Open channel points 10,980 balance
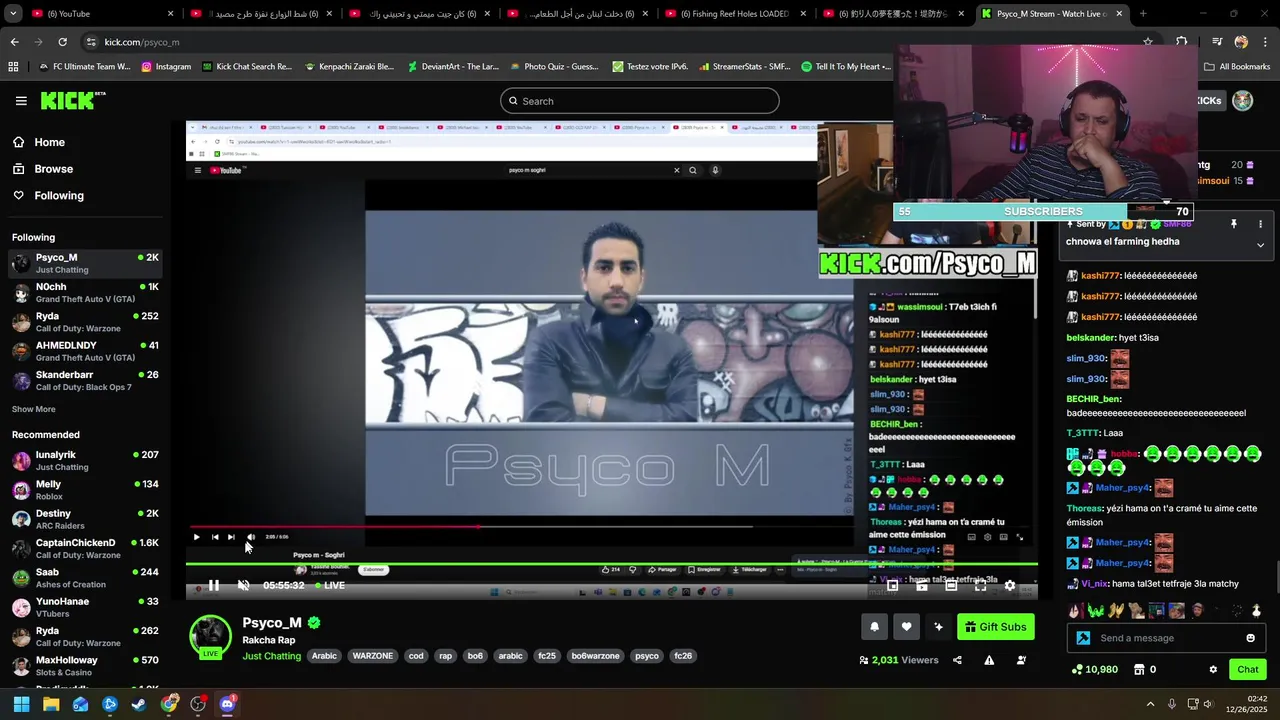This screenshot has width=1280, height=720. point(1094,669)
